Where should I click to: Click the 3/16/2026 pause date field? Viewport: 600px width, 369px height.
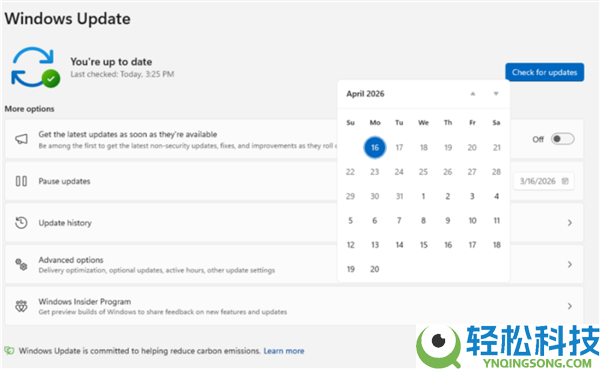[544, 181]
